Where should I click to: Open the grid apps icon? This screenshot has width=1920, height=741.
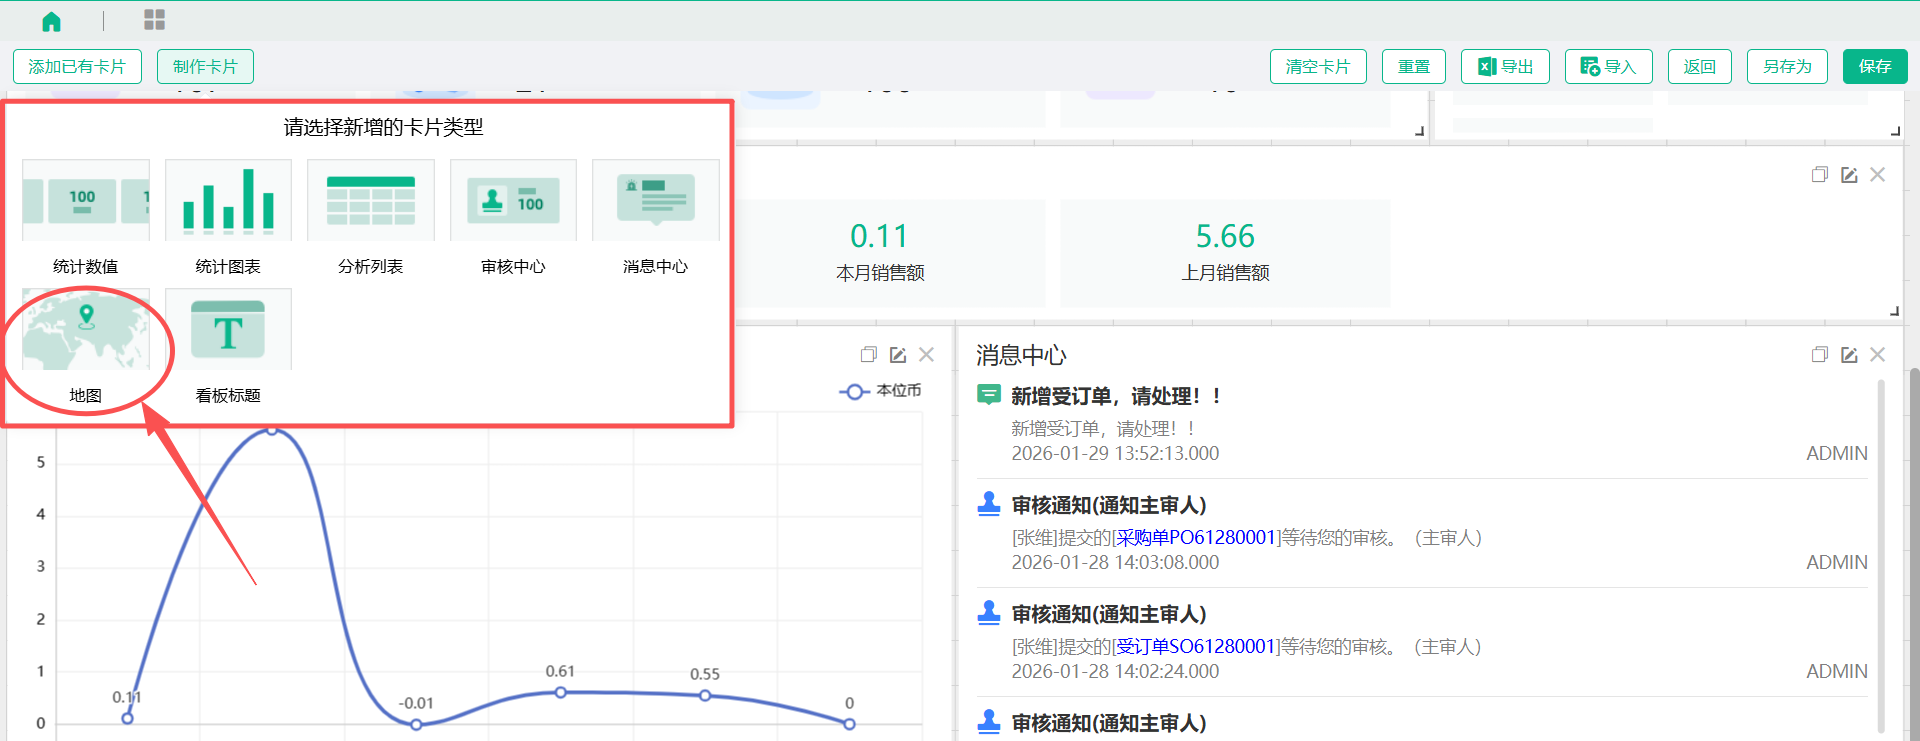[x=154, y=20]
